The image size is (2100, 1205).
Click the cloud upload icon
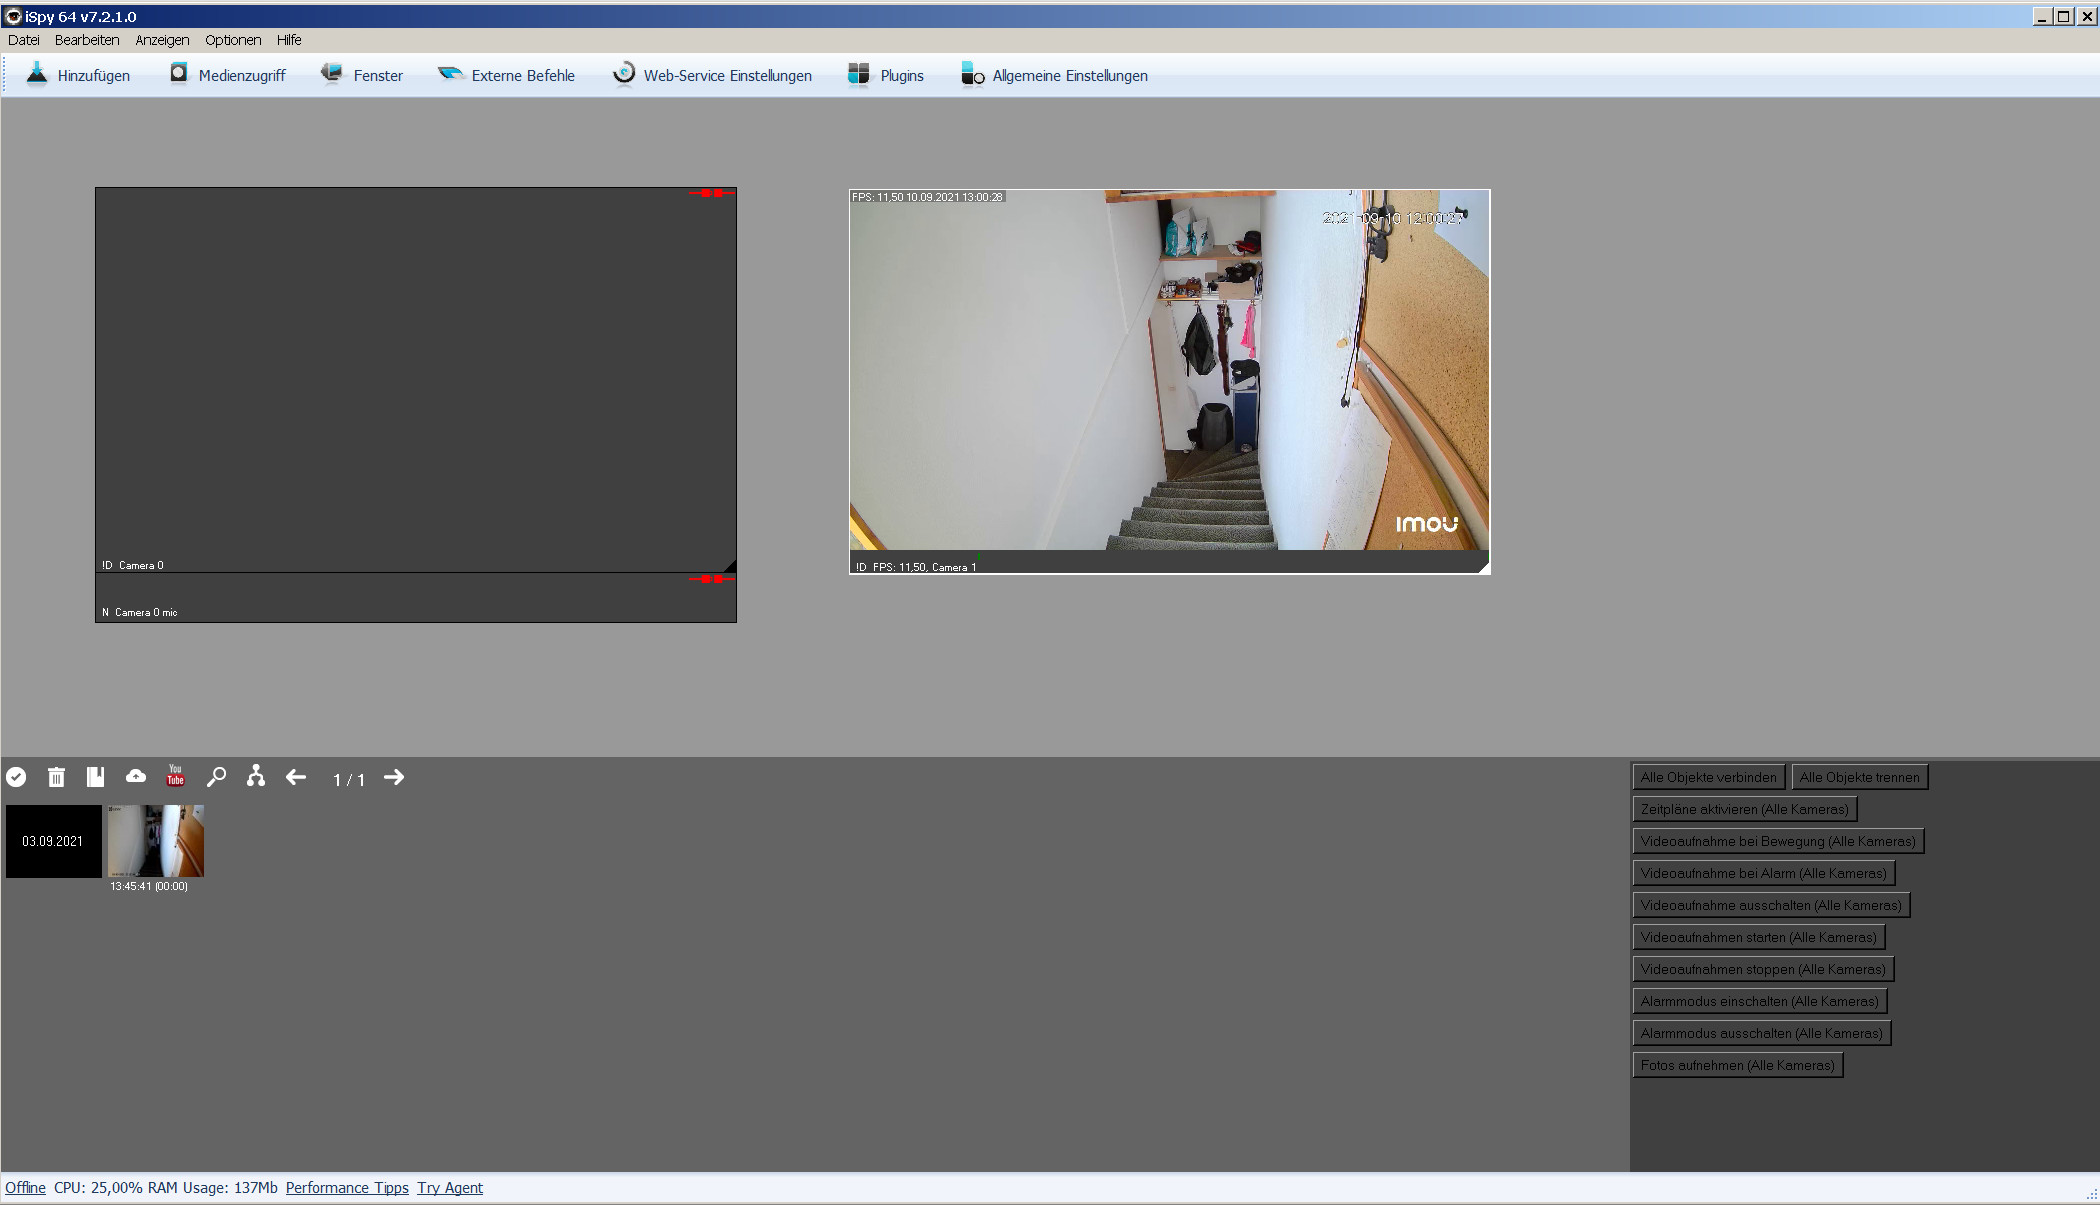click(136, 777)
